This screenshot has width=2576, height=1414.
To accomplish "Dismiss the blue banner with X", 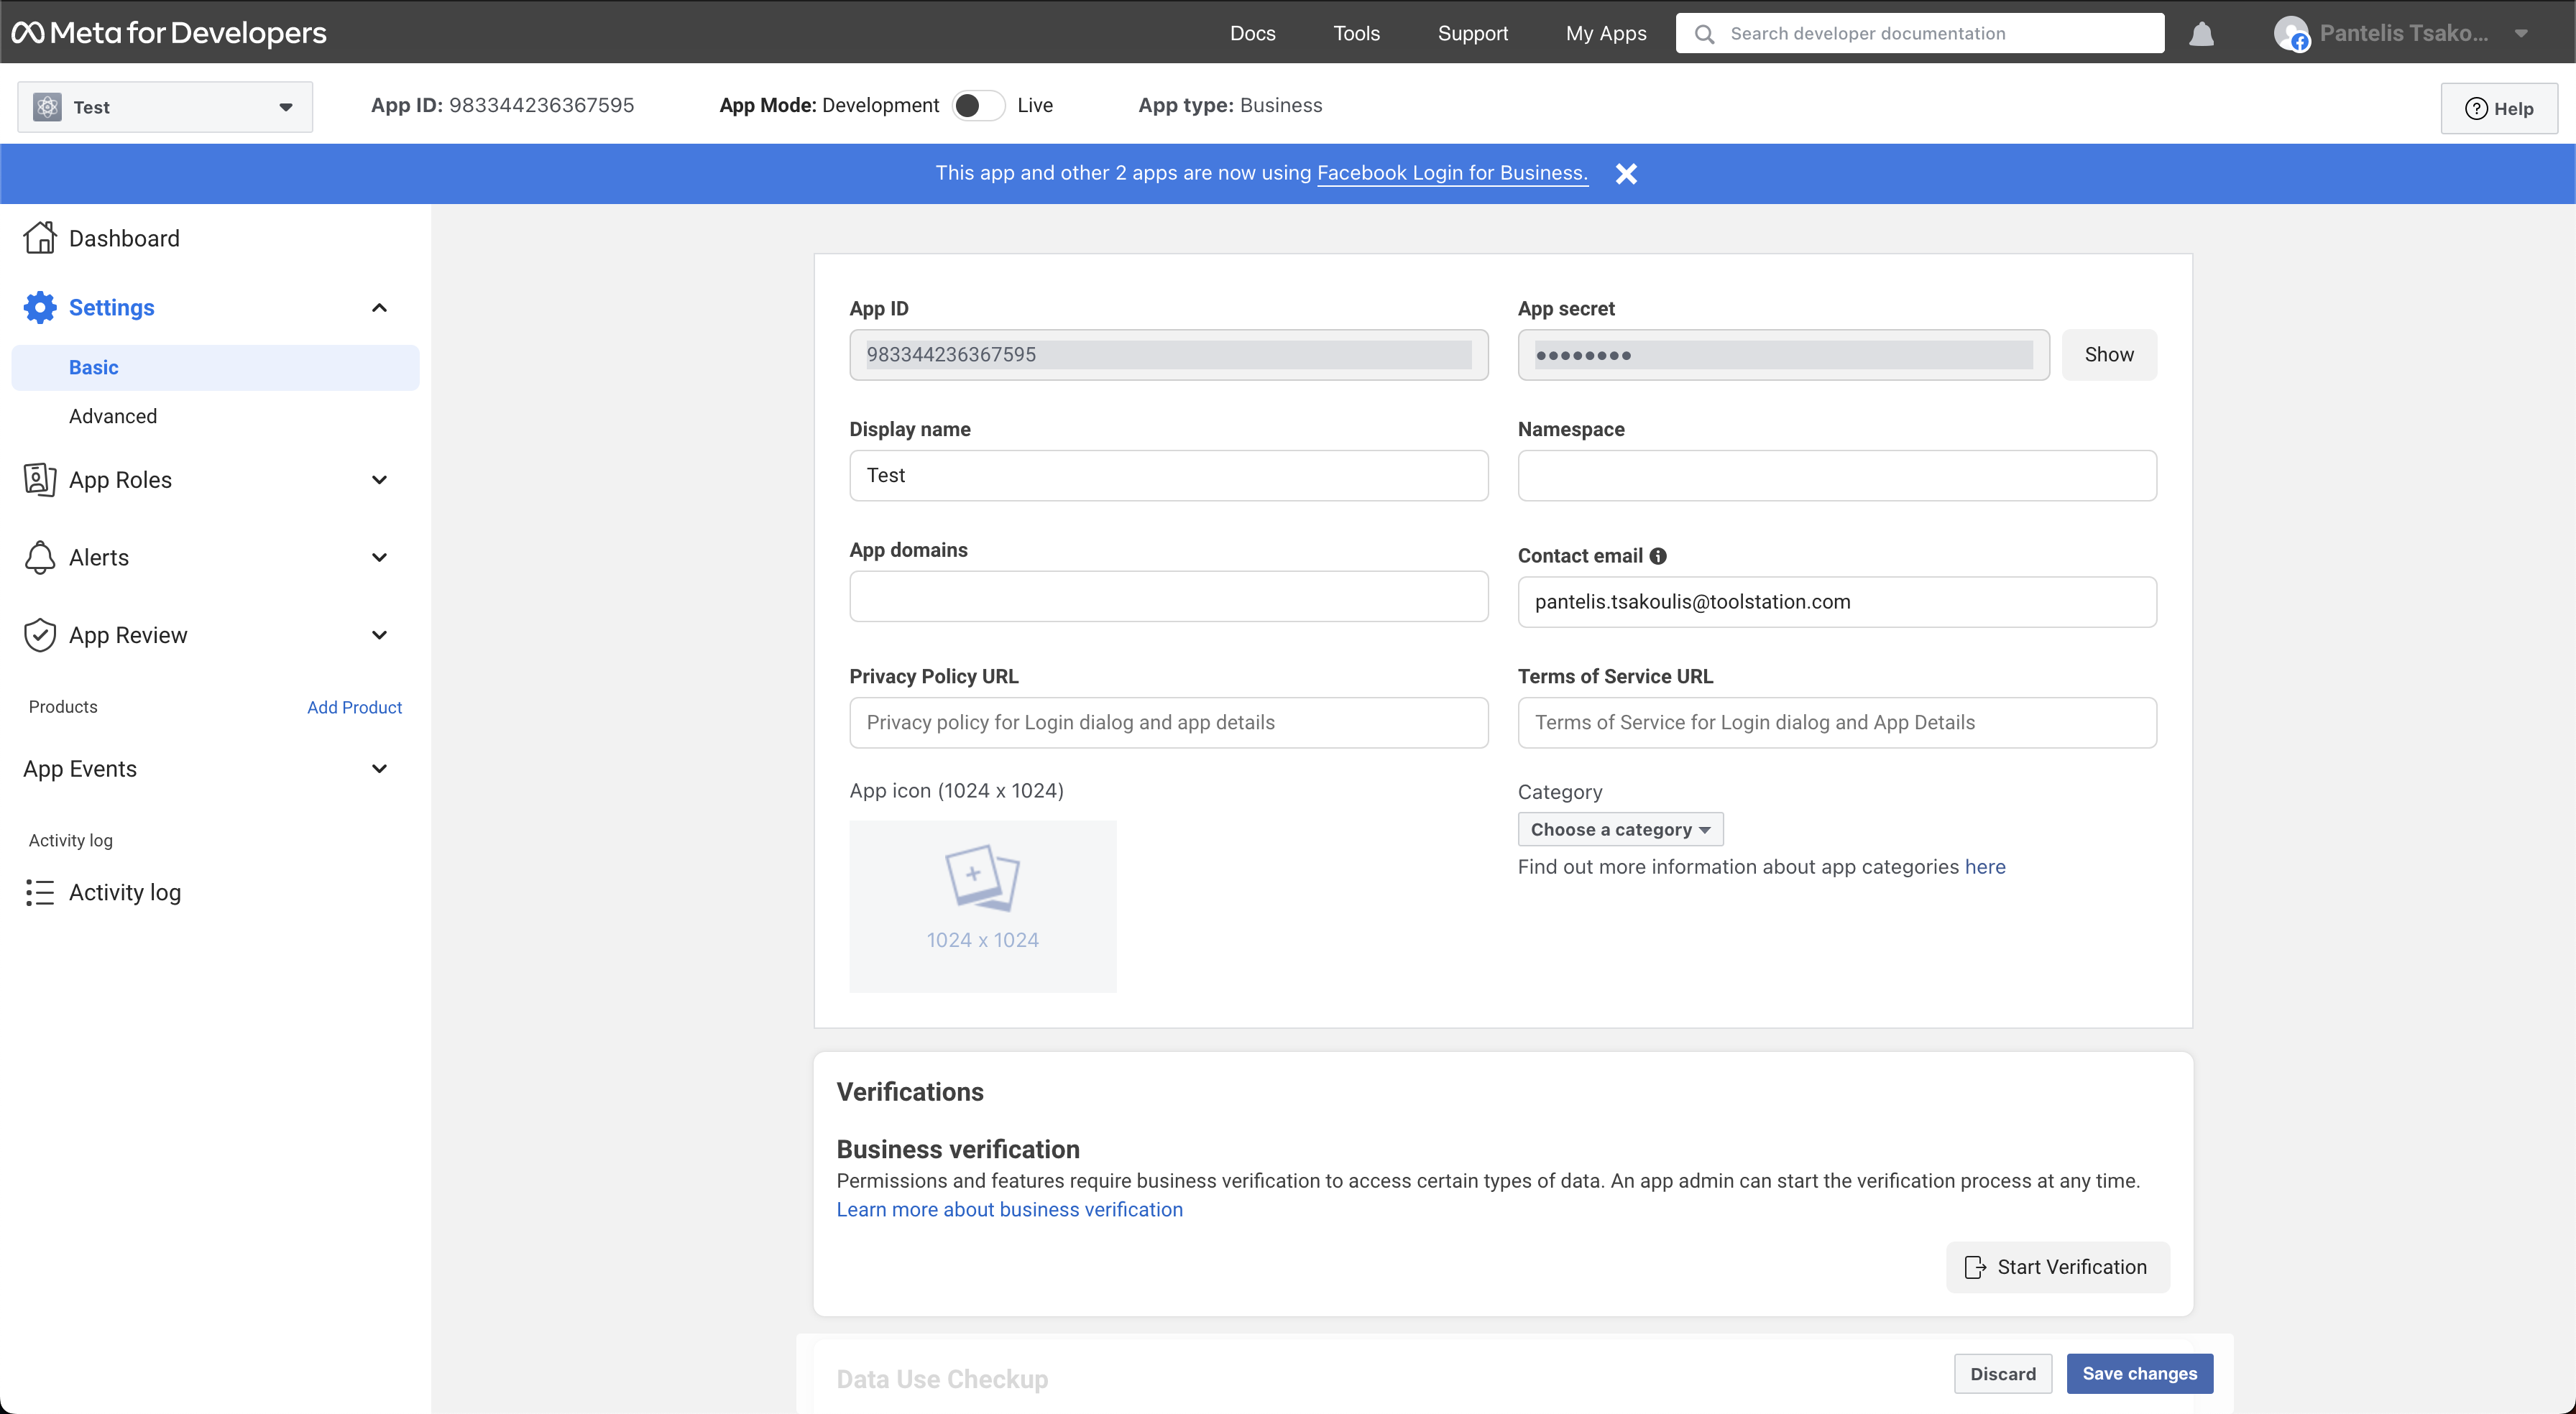I will pos(1626,174).
